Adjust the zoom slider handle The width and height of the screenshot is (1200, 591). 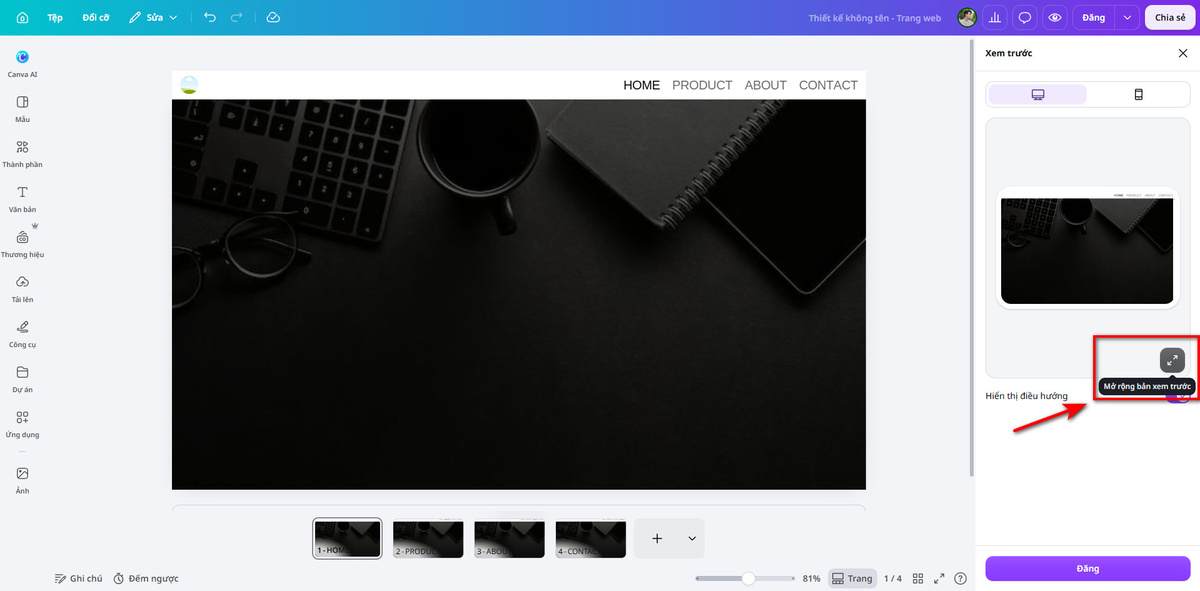click(x=748, y=578)
